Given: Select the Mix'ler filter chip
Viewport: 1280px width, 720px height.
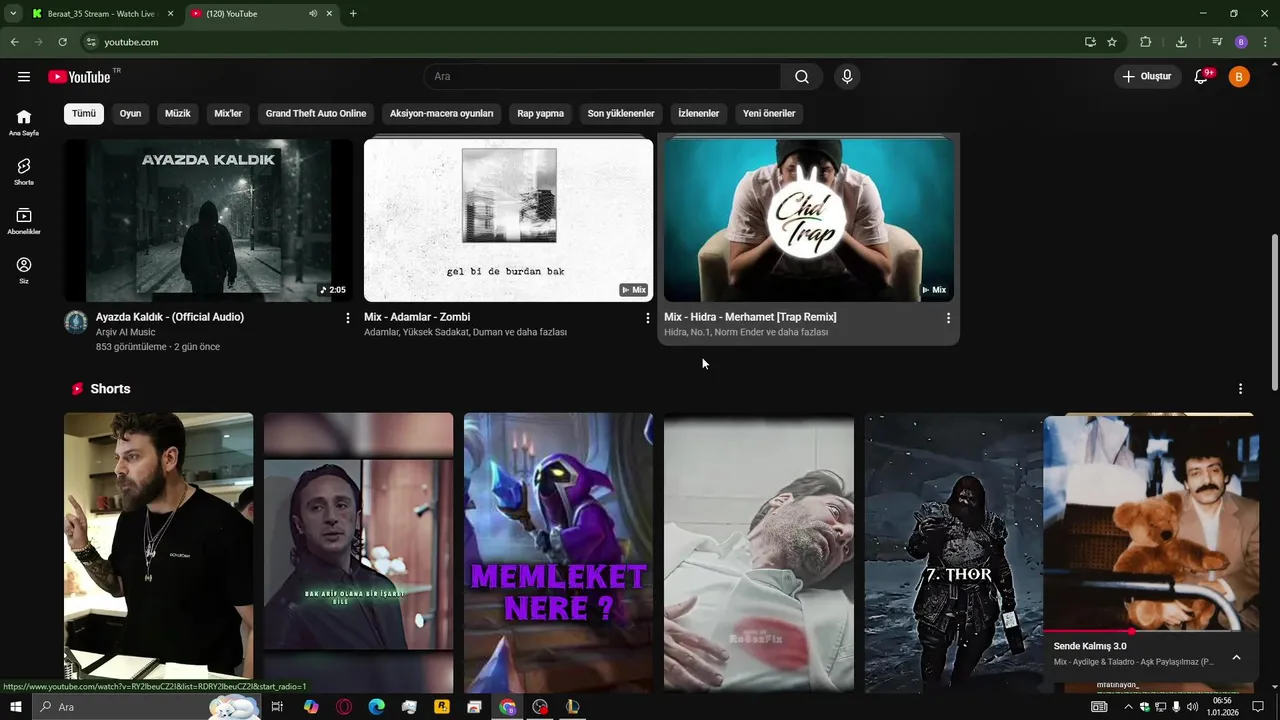Looking at the screenshot, I should click(x=228, y=113).
